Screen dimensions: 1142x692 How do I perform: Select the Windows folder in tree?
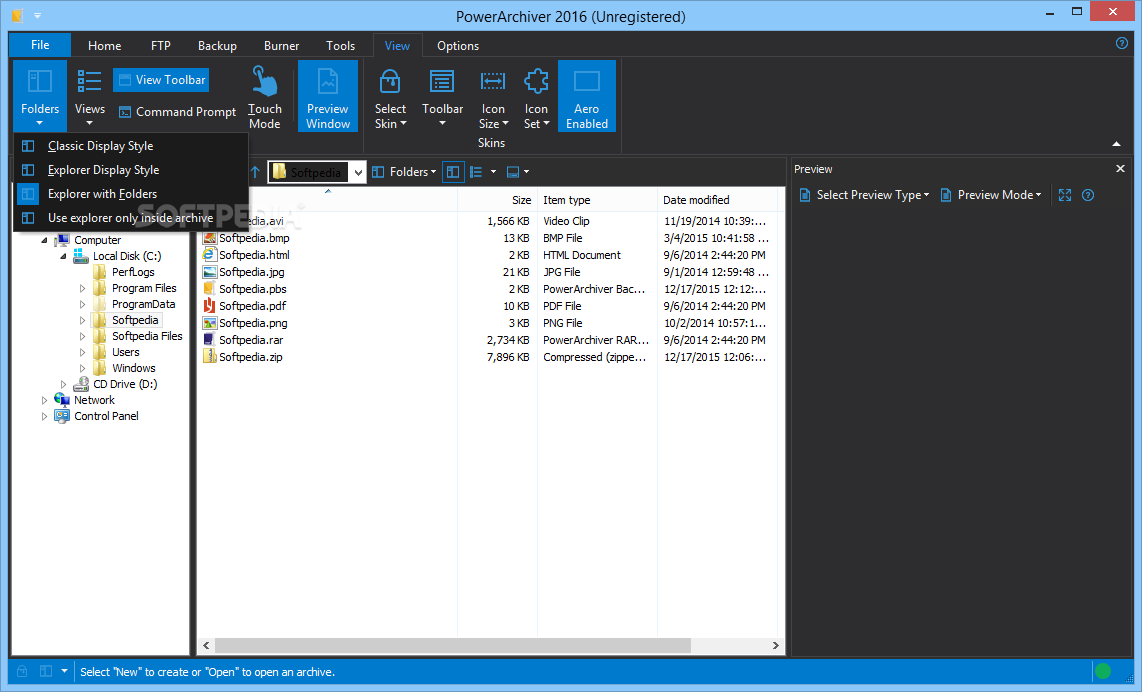(133, 368)
